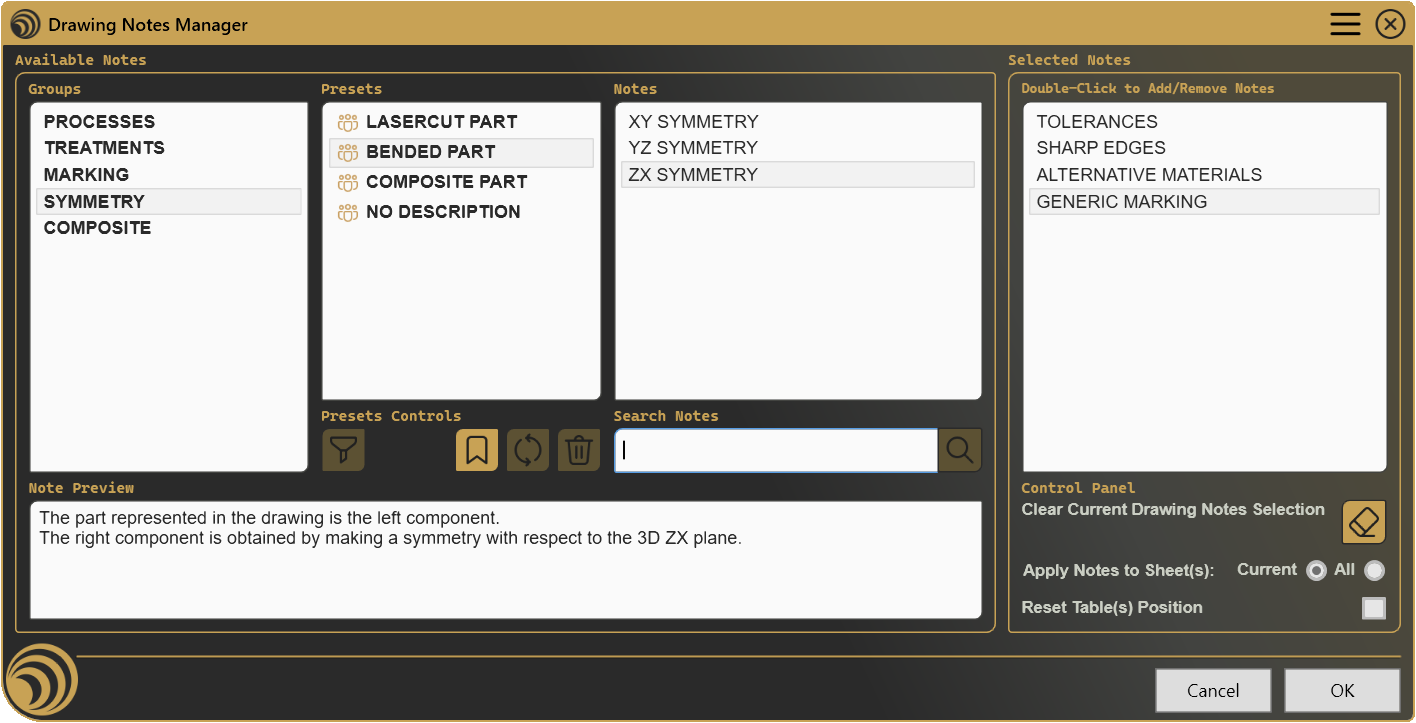Click the BENDED PART preset icon

(348, 153)
